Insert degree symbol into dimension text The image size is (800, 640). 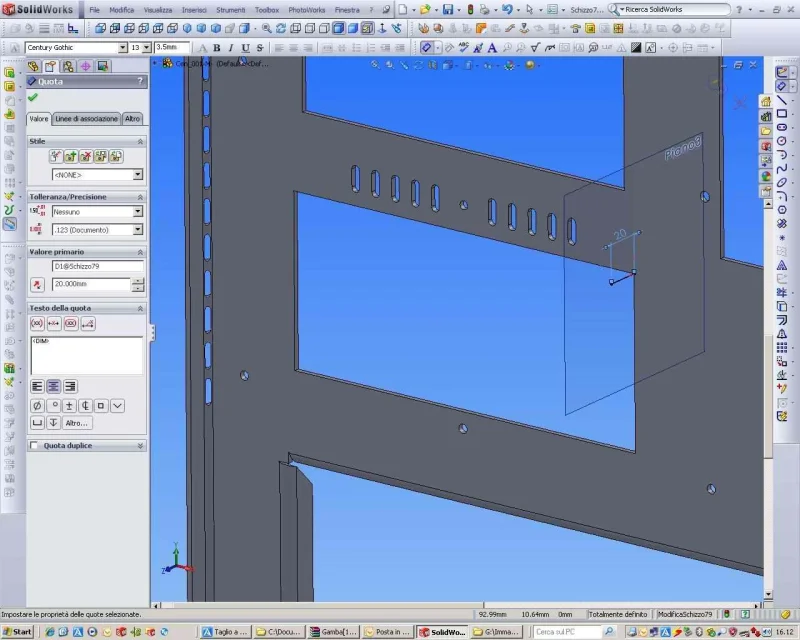tap(53, 406)
